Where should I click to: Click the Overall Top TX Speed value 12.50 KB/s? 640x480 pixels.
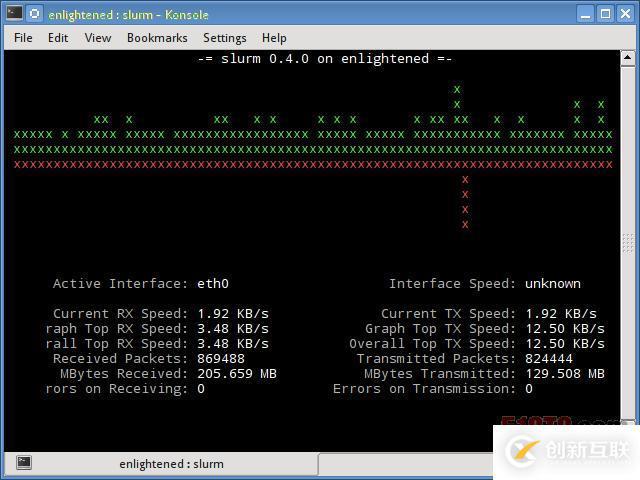[x=565, y=344]
